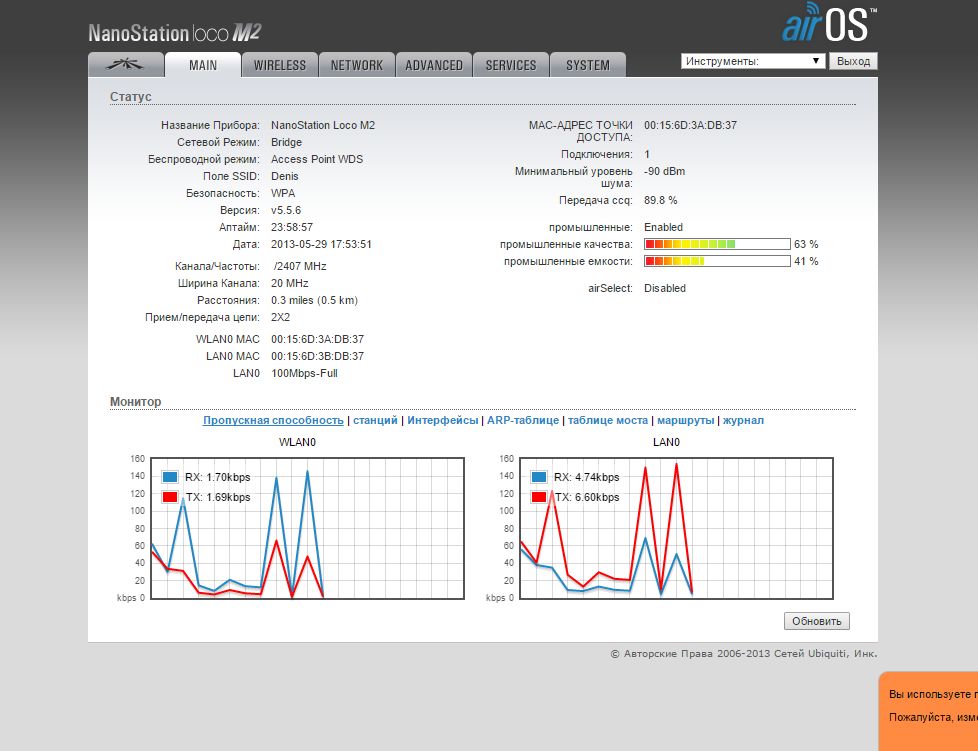The width and height of the screenshot is (978, 751).
Task: Click the red TX legend square in WLAN0 chart
Action: click(170, 497)
